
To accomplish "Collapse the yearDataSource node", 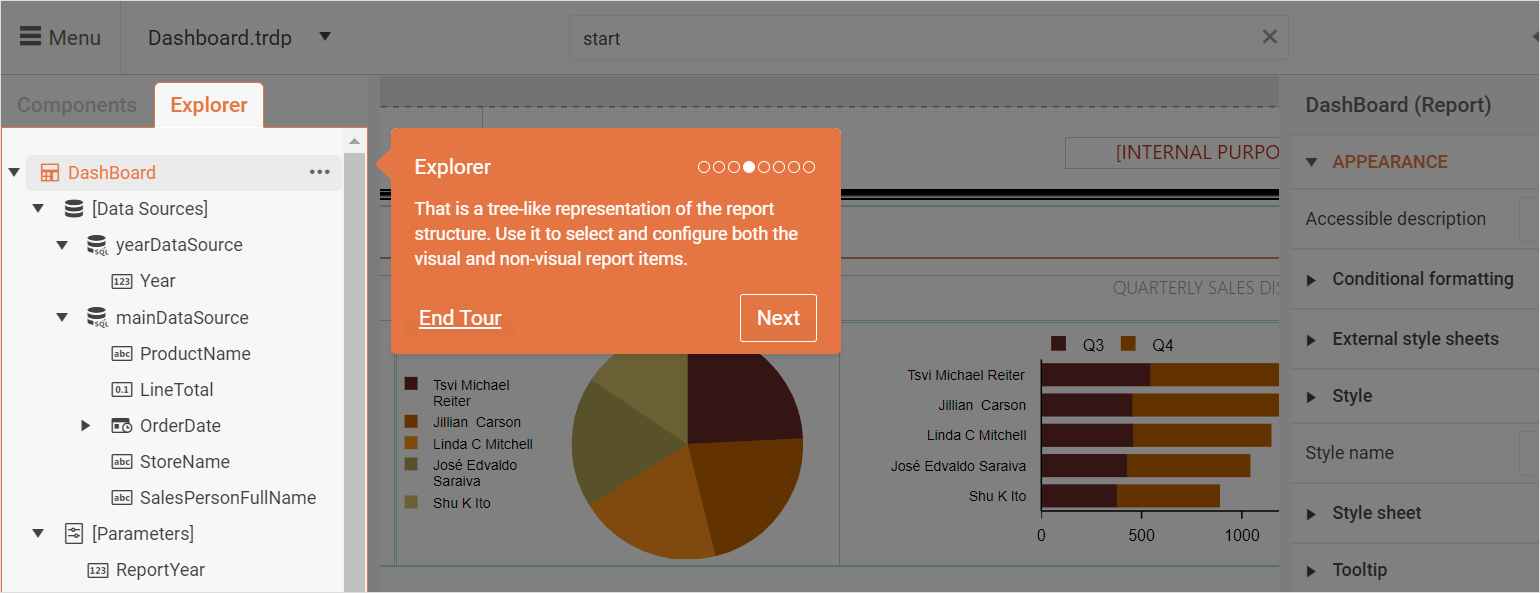I will click(62, 245).
